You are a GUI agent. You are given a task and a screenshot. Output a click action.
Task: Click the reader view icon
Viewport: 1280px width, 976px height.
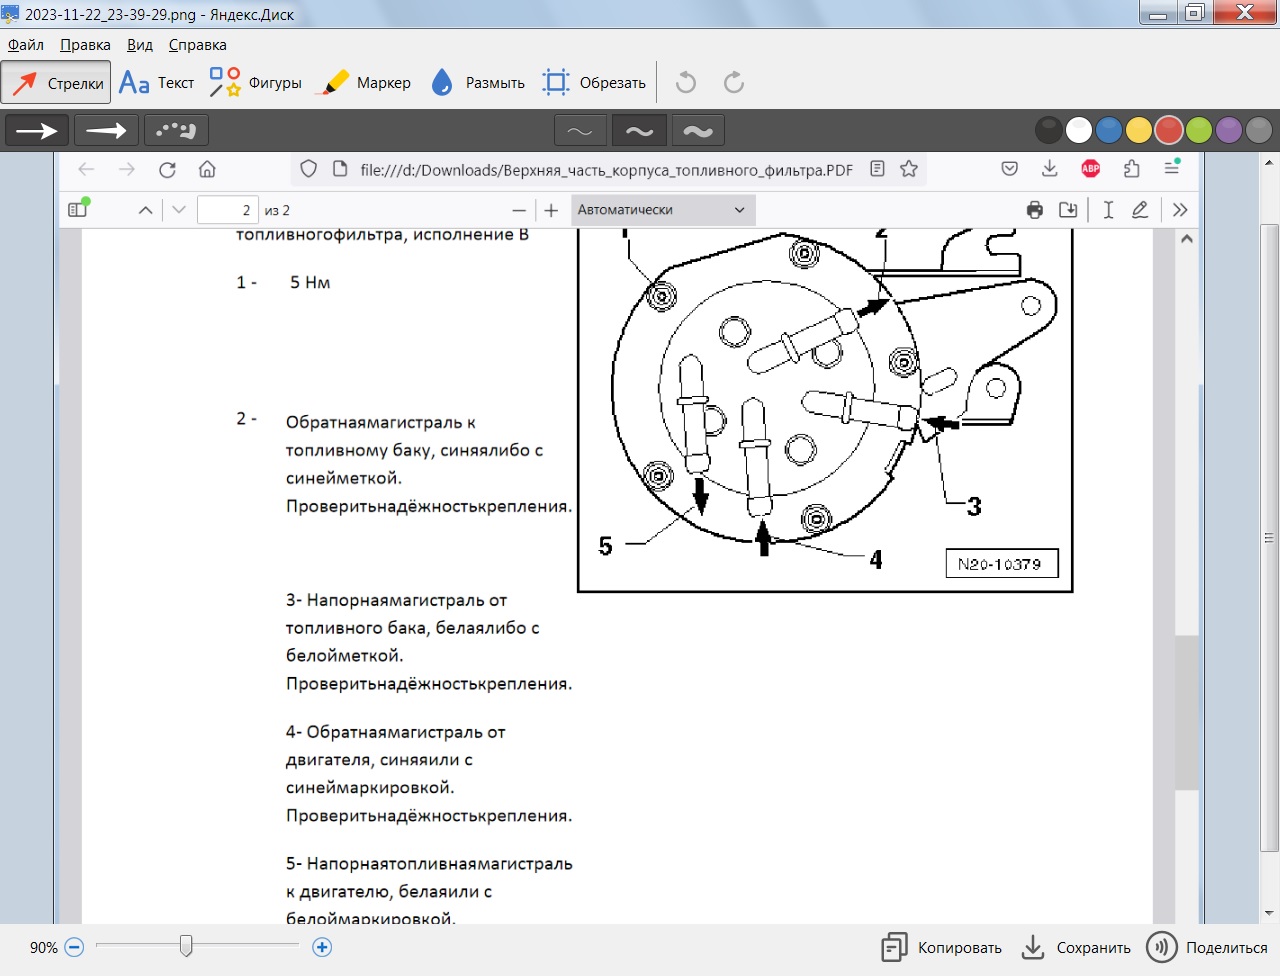[x=877, y=169]
